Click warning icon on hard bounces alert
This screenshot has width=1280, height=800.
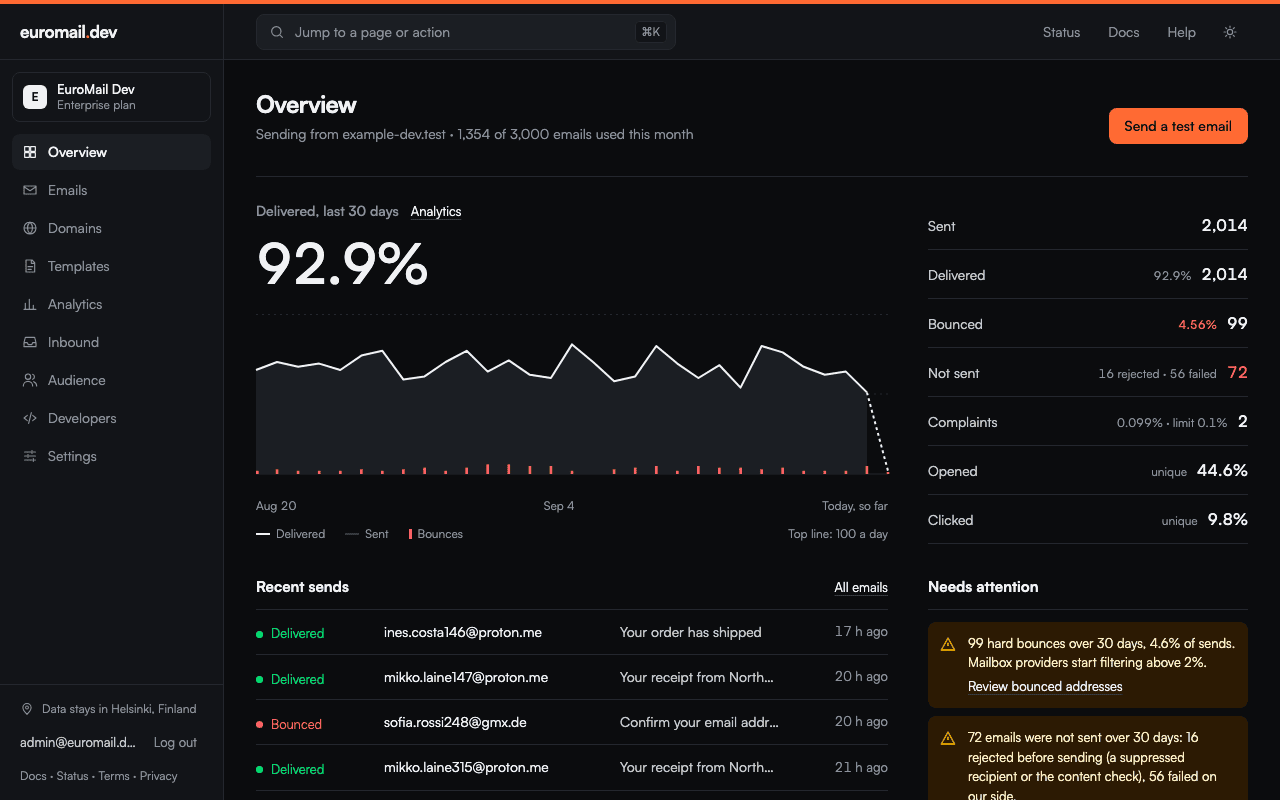[948, 644]
